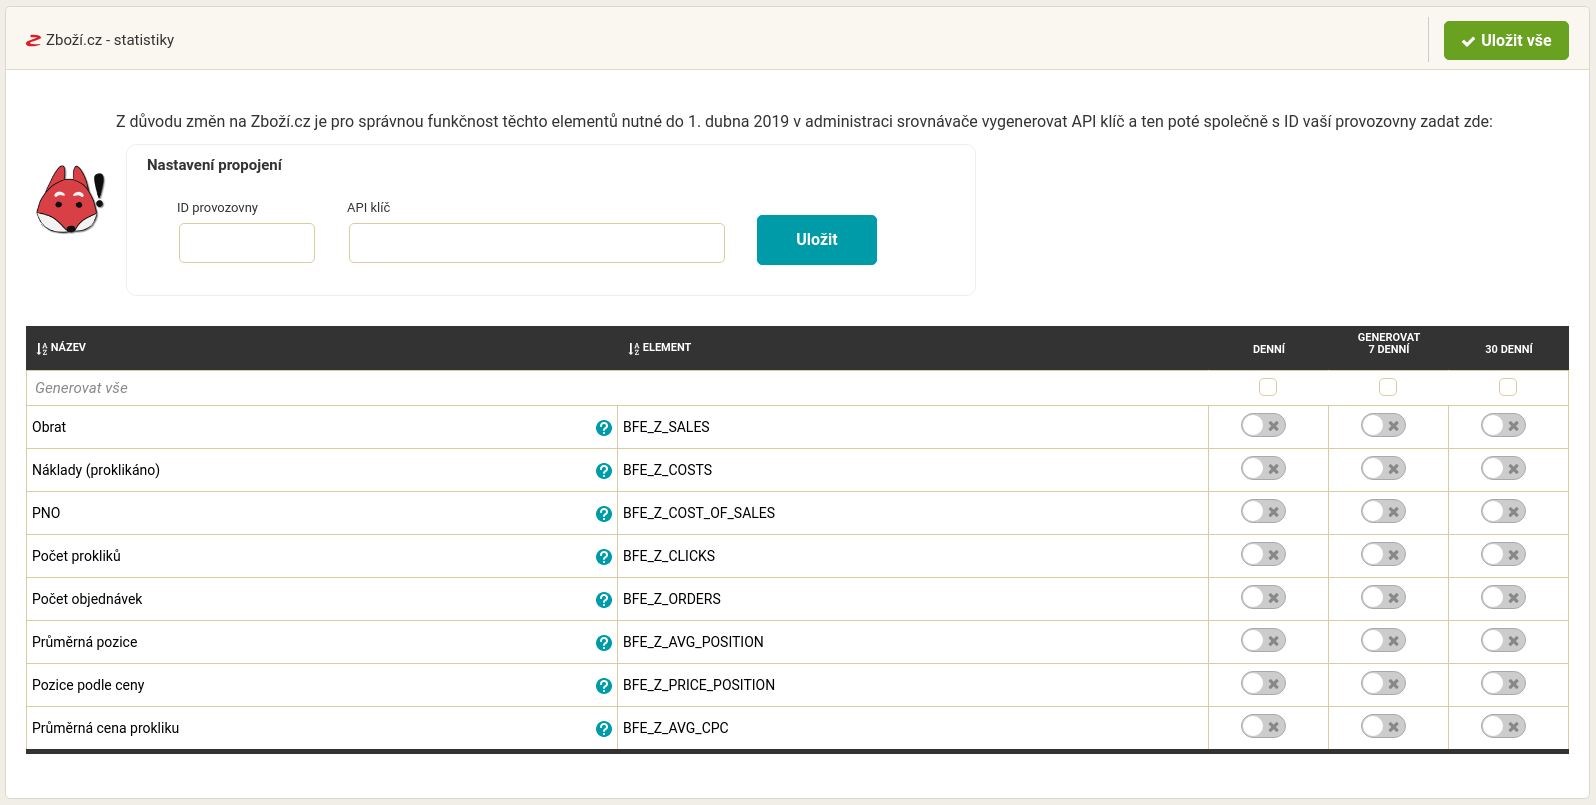Image resolution: width=1596 pixels, height=805 pixels.
Task: Select the BFE_Z_COST_OF_SALES element text
Action: point(699,513)
